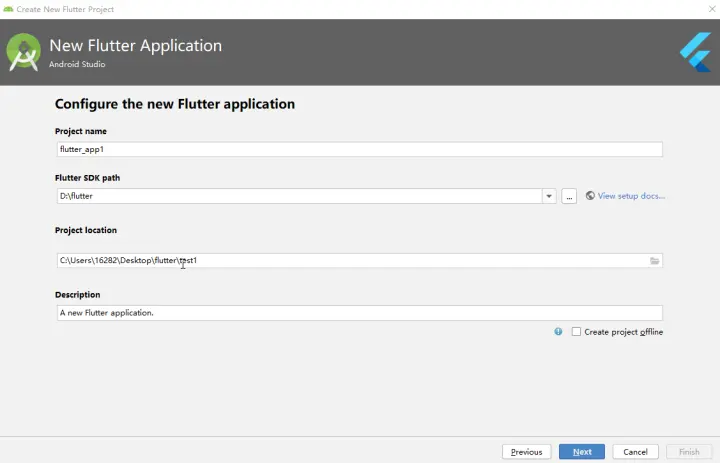This screenshot has width=720, height=463.
Task: Click the disabled Finish button
Action: [689, 452]
